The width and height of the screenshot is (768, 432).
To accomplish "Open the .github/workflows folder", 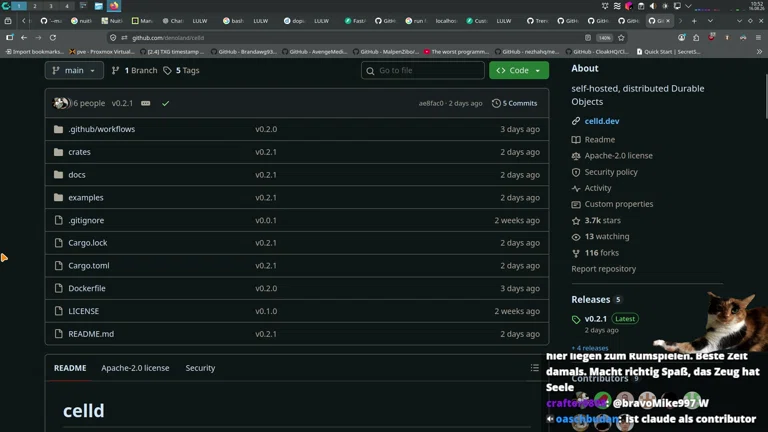I will [x=101, y=129].
